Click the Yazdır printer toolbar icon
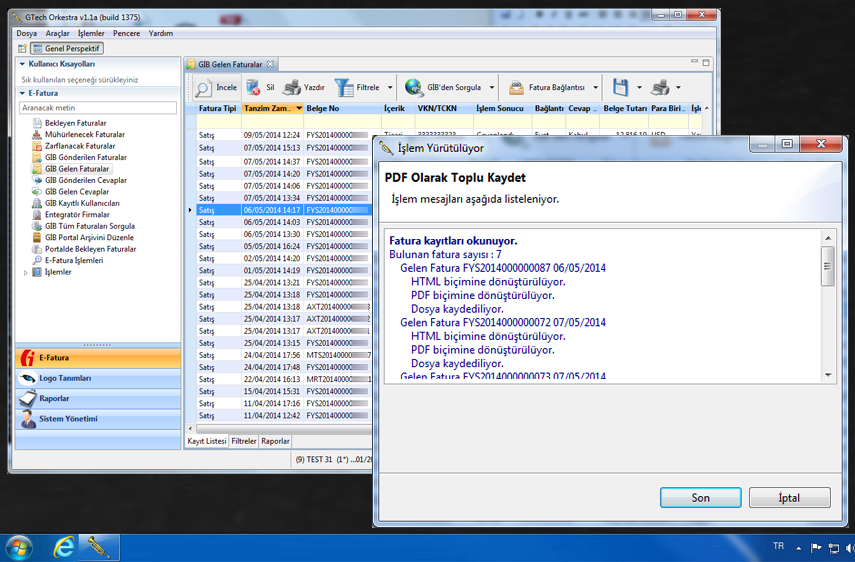 tap(292, 87)
